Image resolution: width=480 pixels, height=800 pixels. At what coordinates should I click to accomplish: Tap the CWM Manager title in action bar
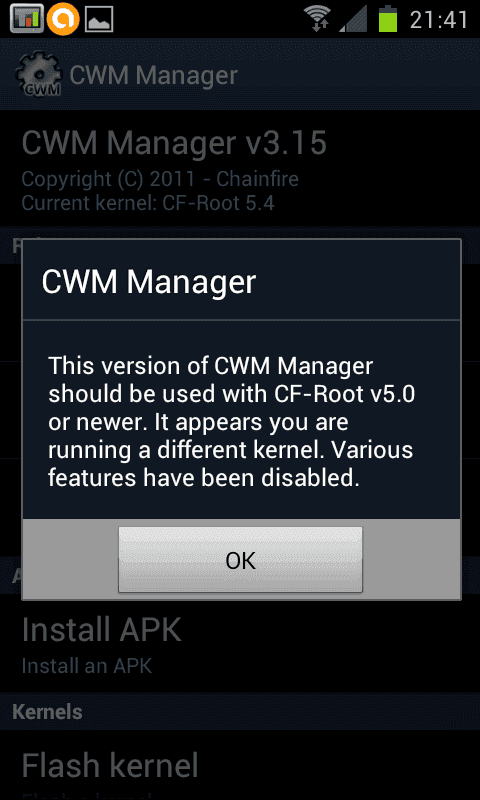(x=154, y=76)
